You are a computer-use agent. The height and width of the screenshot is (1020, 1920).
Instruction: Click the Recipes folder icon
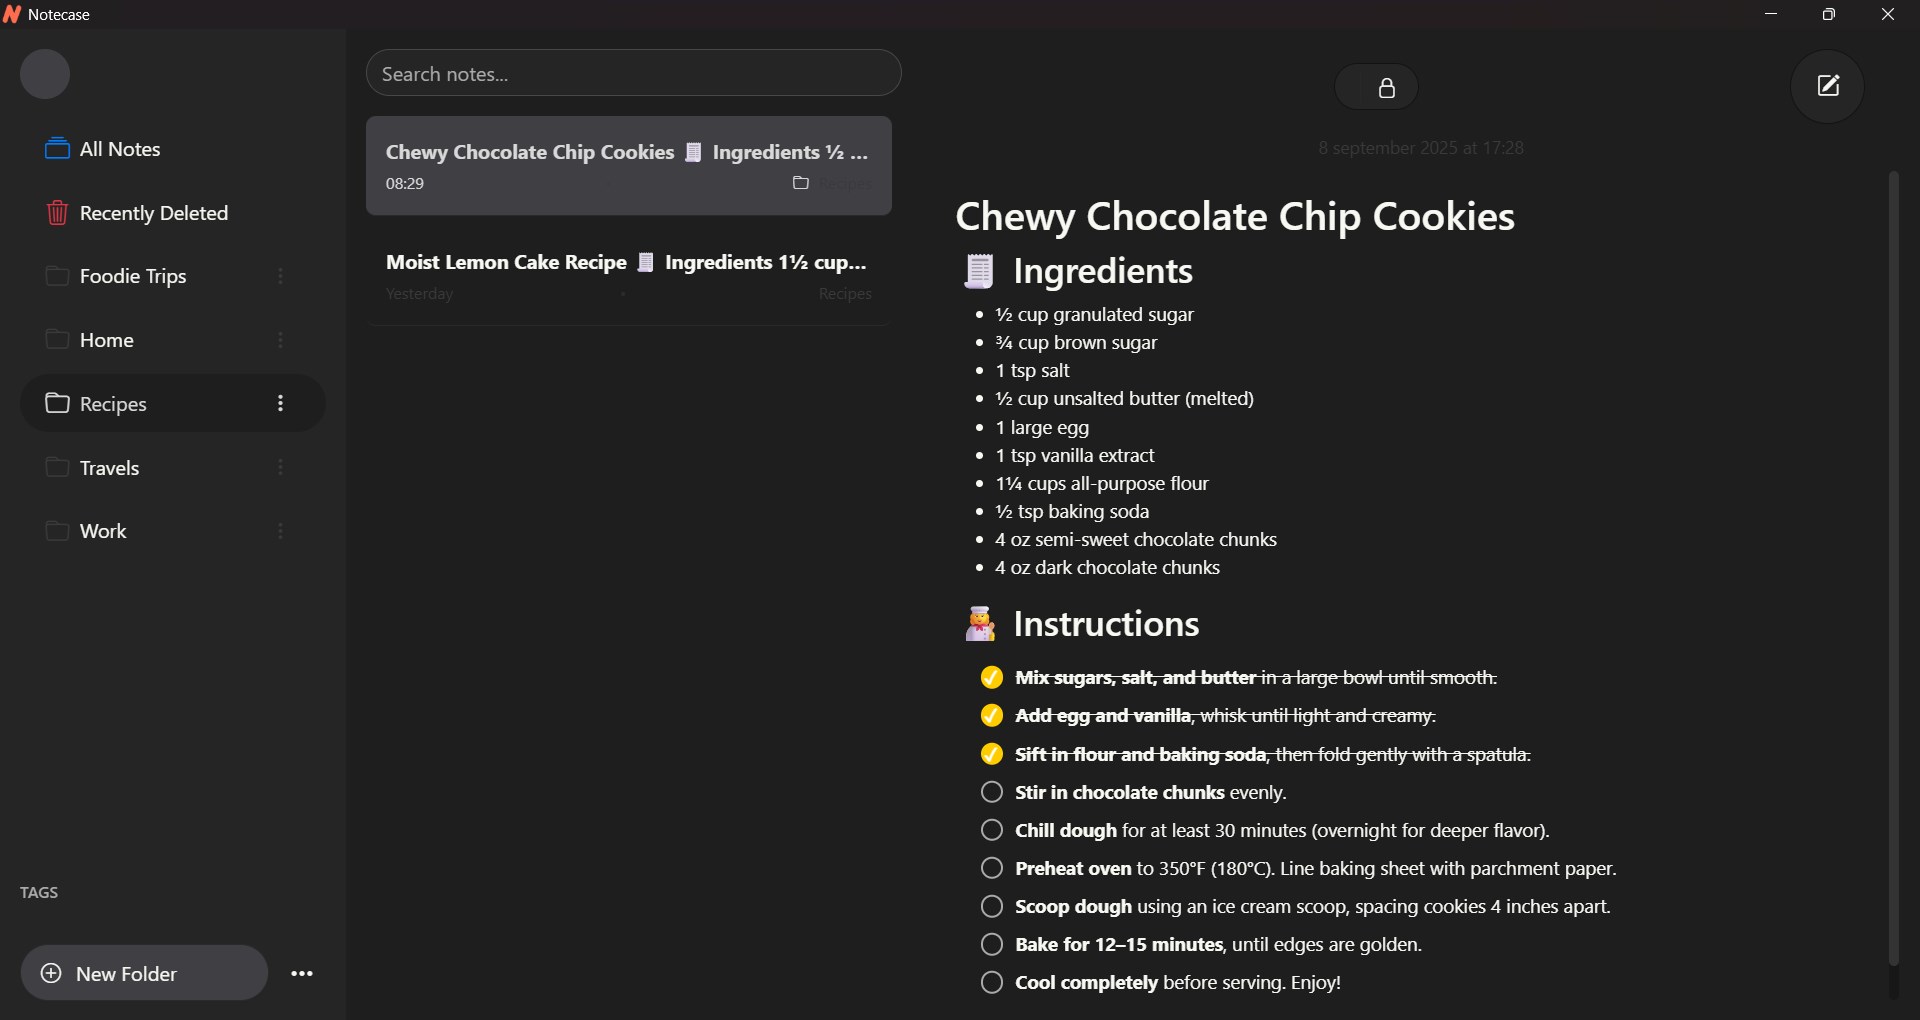[x=57, y=403]
